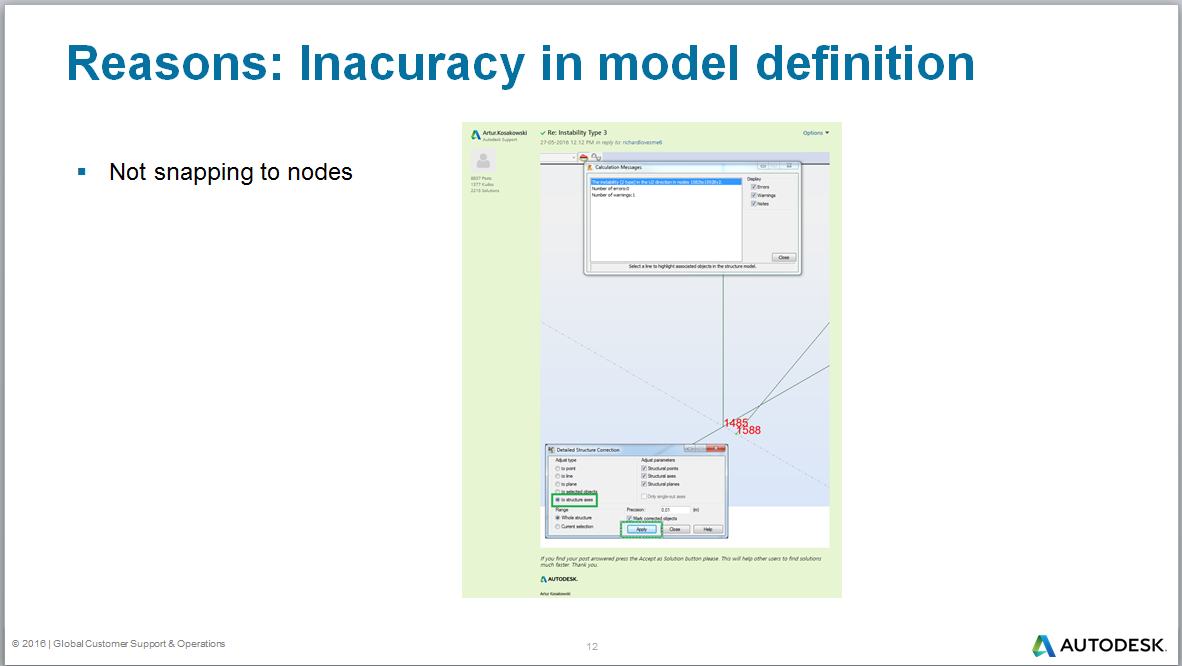Image resolution: width=1182 pixels, height=666 pixels.
Task: Select the 'to point' adjust type
Action: click(558, 468)
